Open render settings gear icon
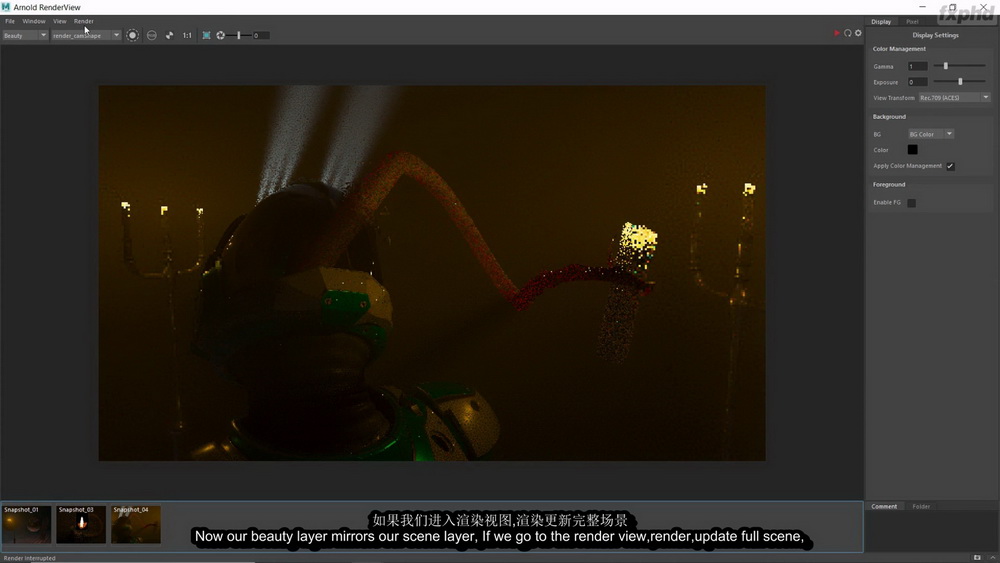The image size is (1000, 563). click(x=858, y=33)
